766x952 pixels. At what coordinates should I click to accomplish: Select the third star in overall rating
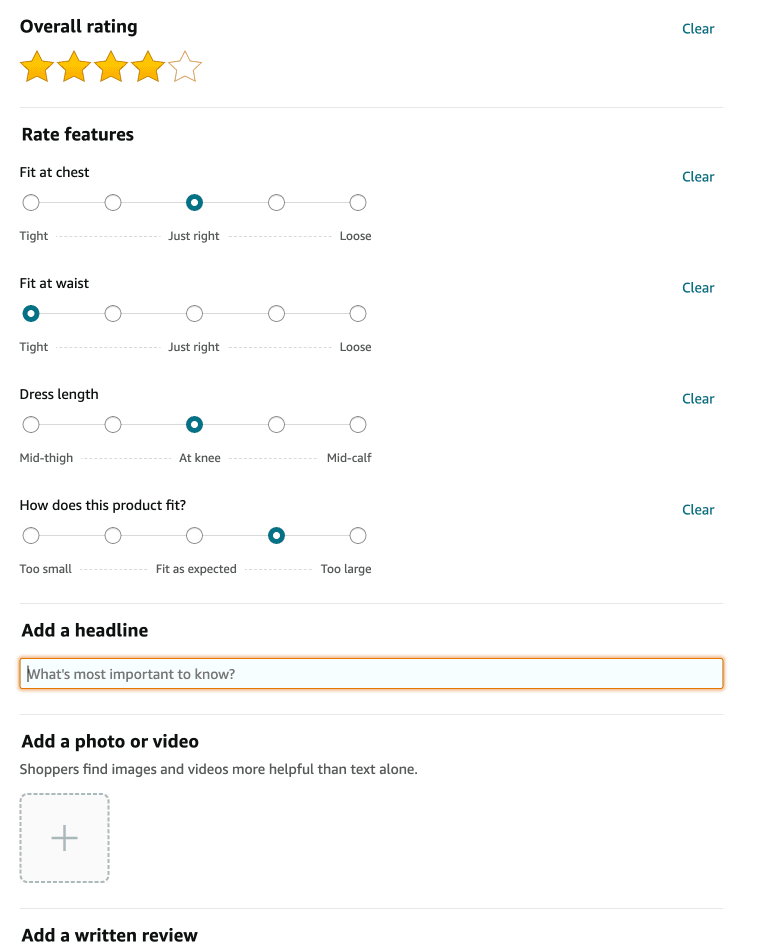pos(111,68)
